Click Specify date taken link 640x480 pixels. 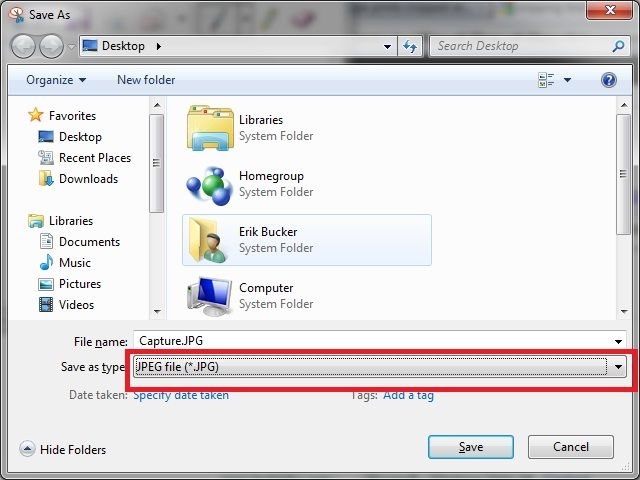pyautogui.click(x=181, y=395)
